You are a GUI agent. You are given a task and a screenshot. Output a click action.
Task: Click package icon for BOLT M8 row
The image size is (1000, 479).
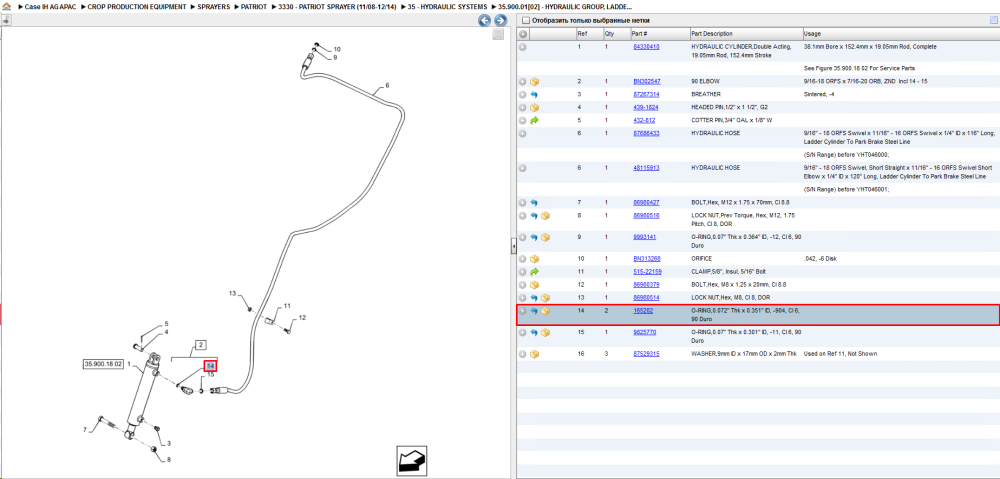[x=534, y=284]
